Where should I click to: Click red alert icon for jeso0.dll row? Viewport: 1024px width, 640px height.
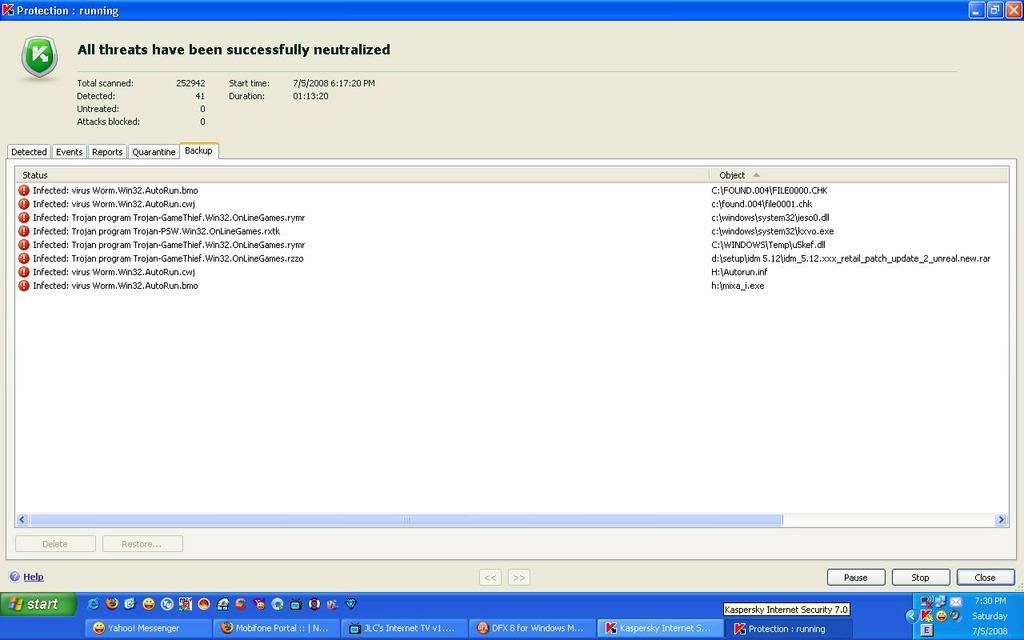coord(24,217)
